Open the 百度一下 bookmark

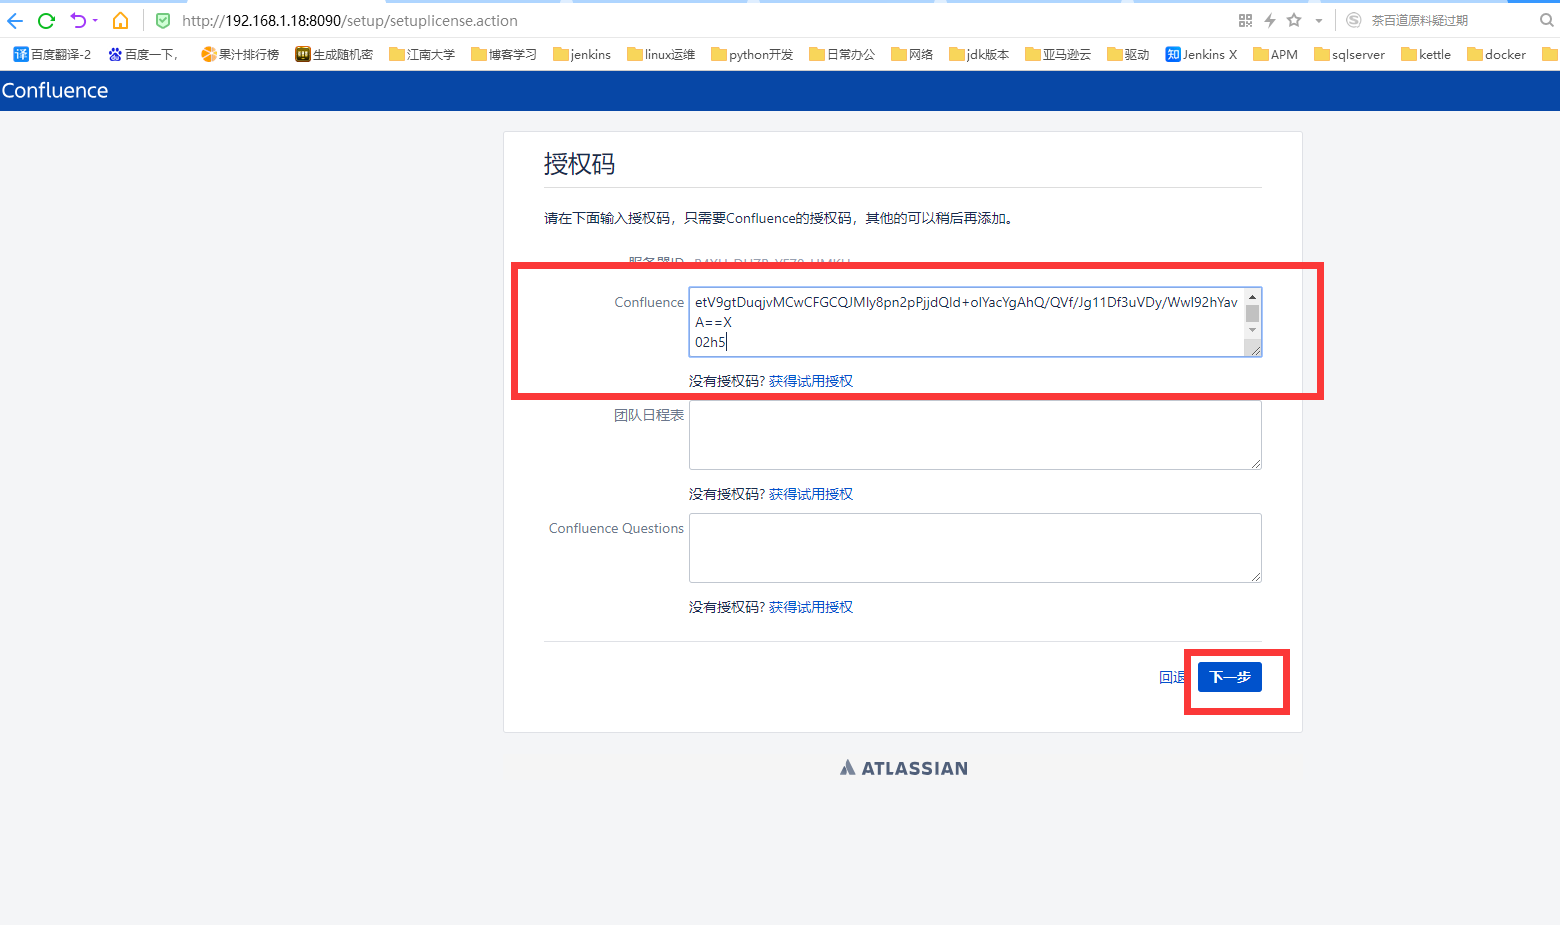tap(143, 54)
